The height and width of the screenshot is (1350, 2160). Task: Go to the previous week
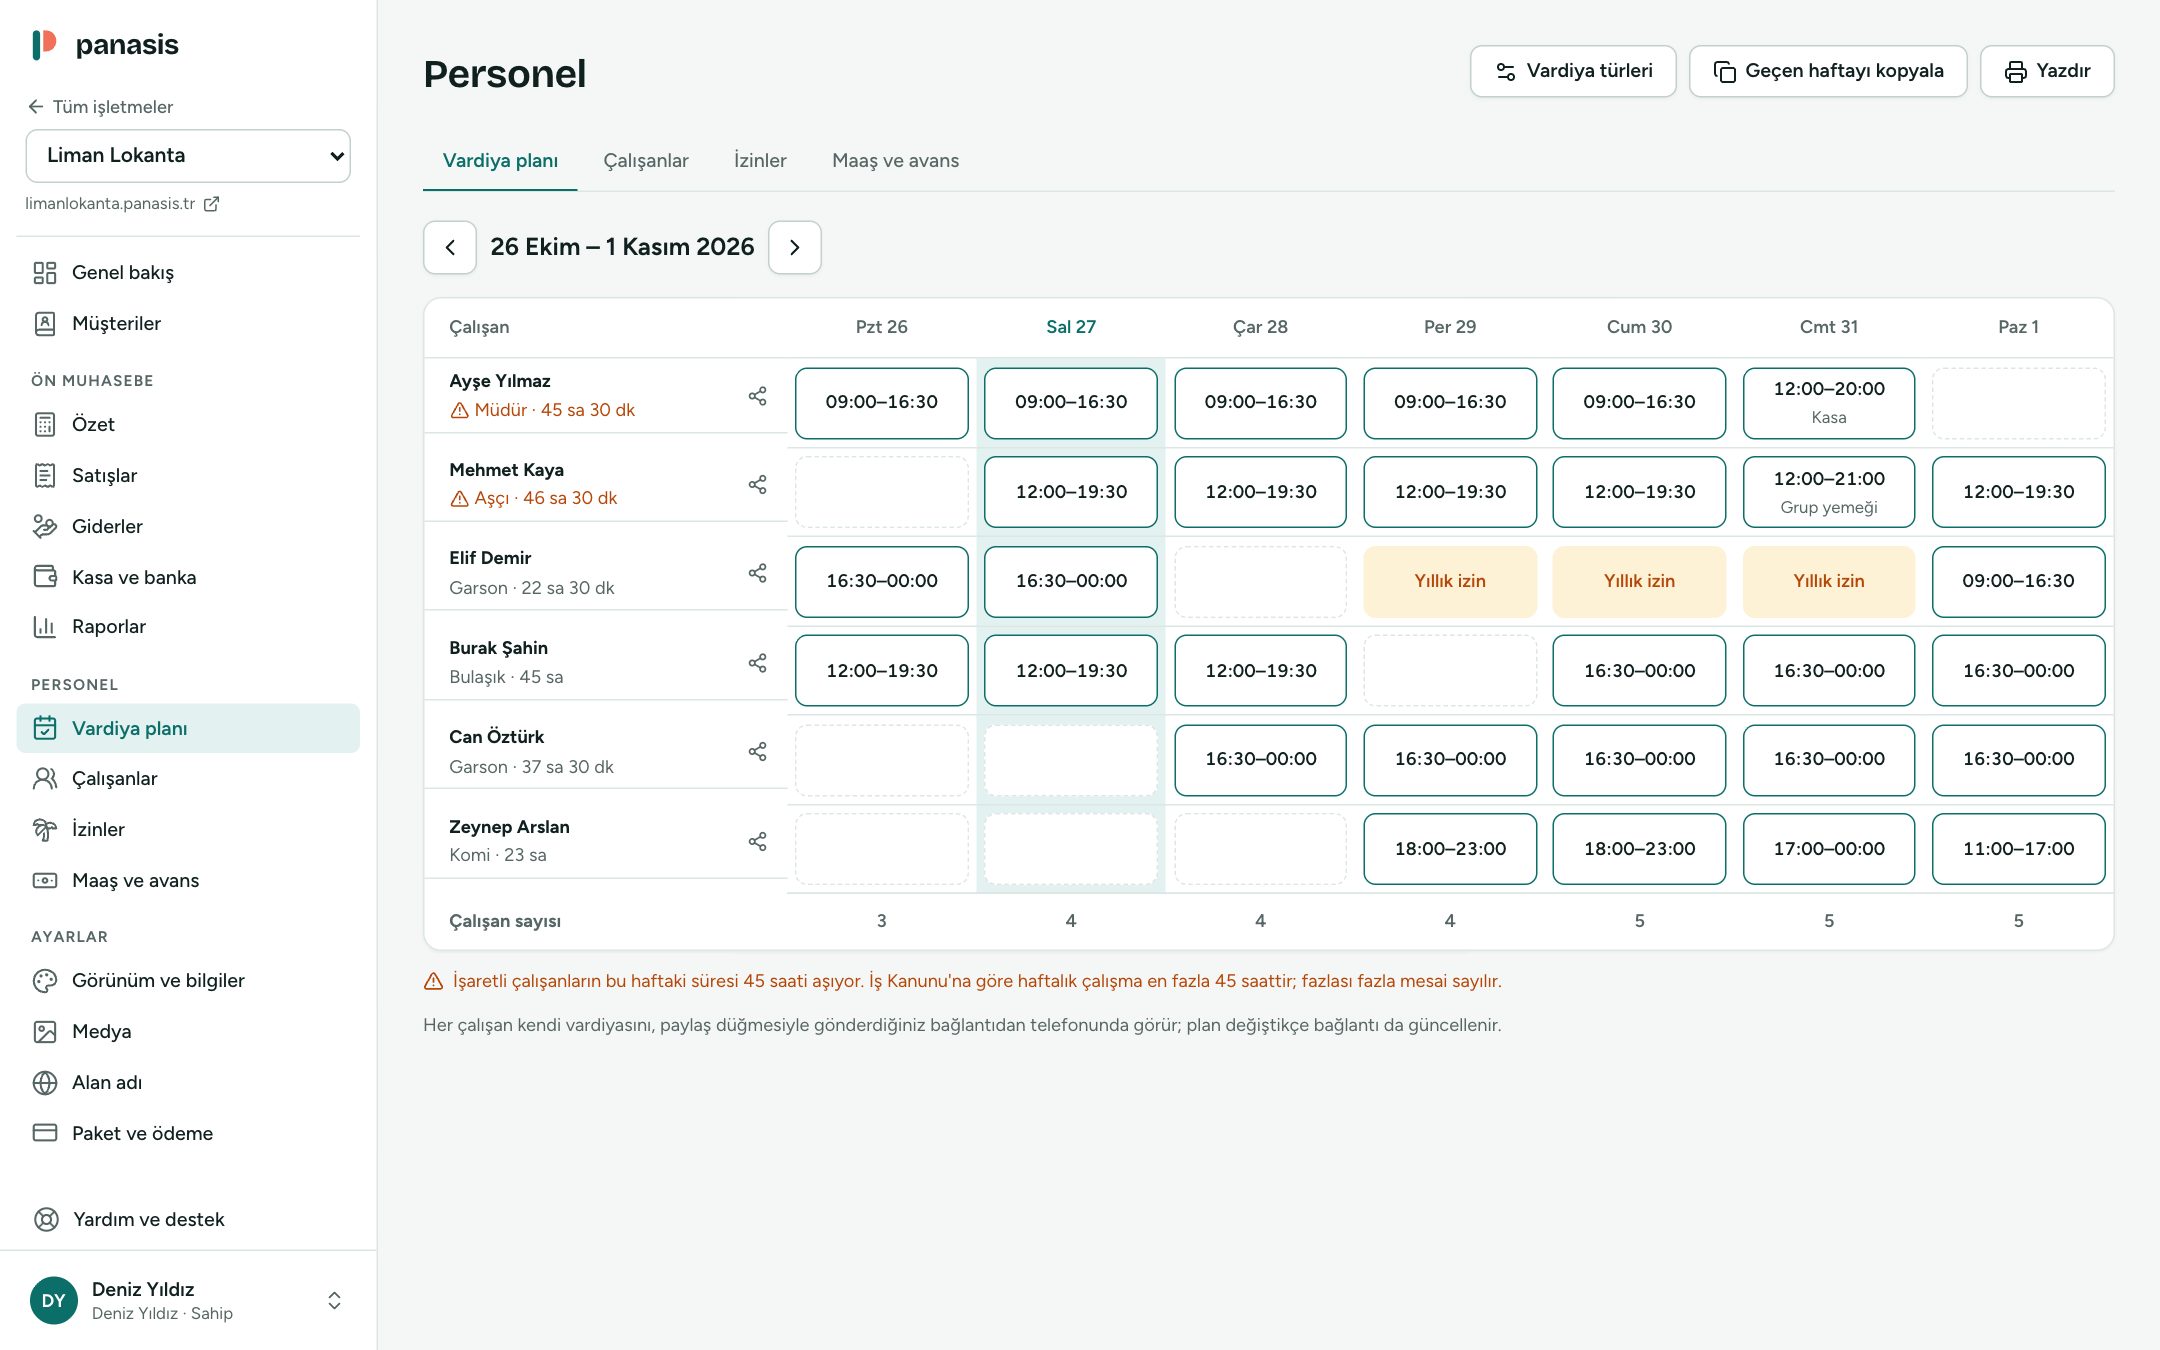[x=450, y=247]
